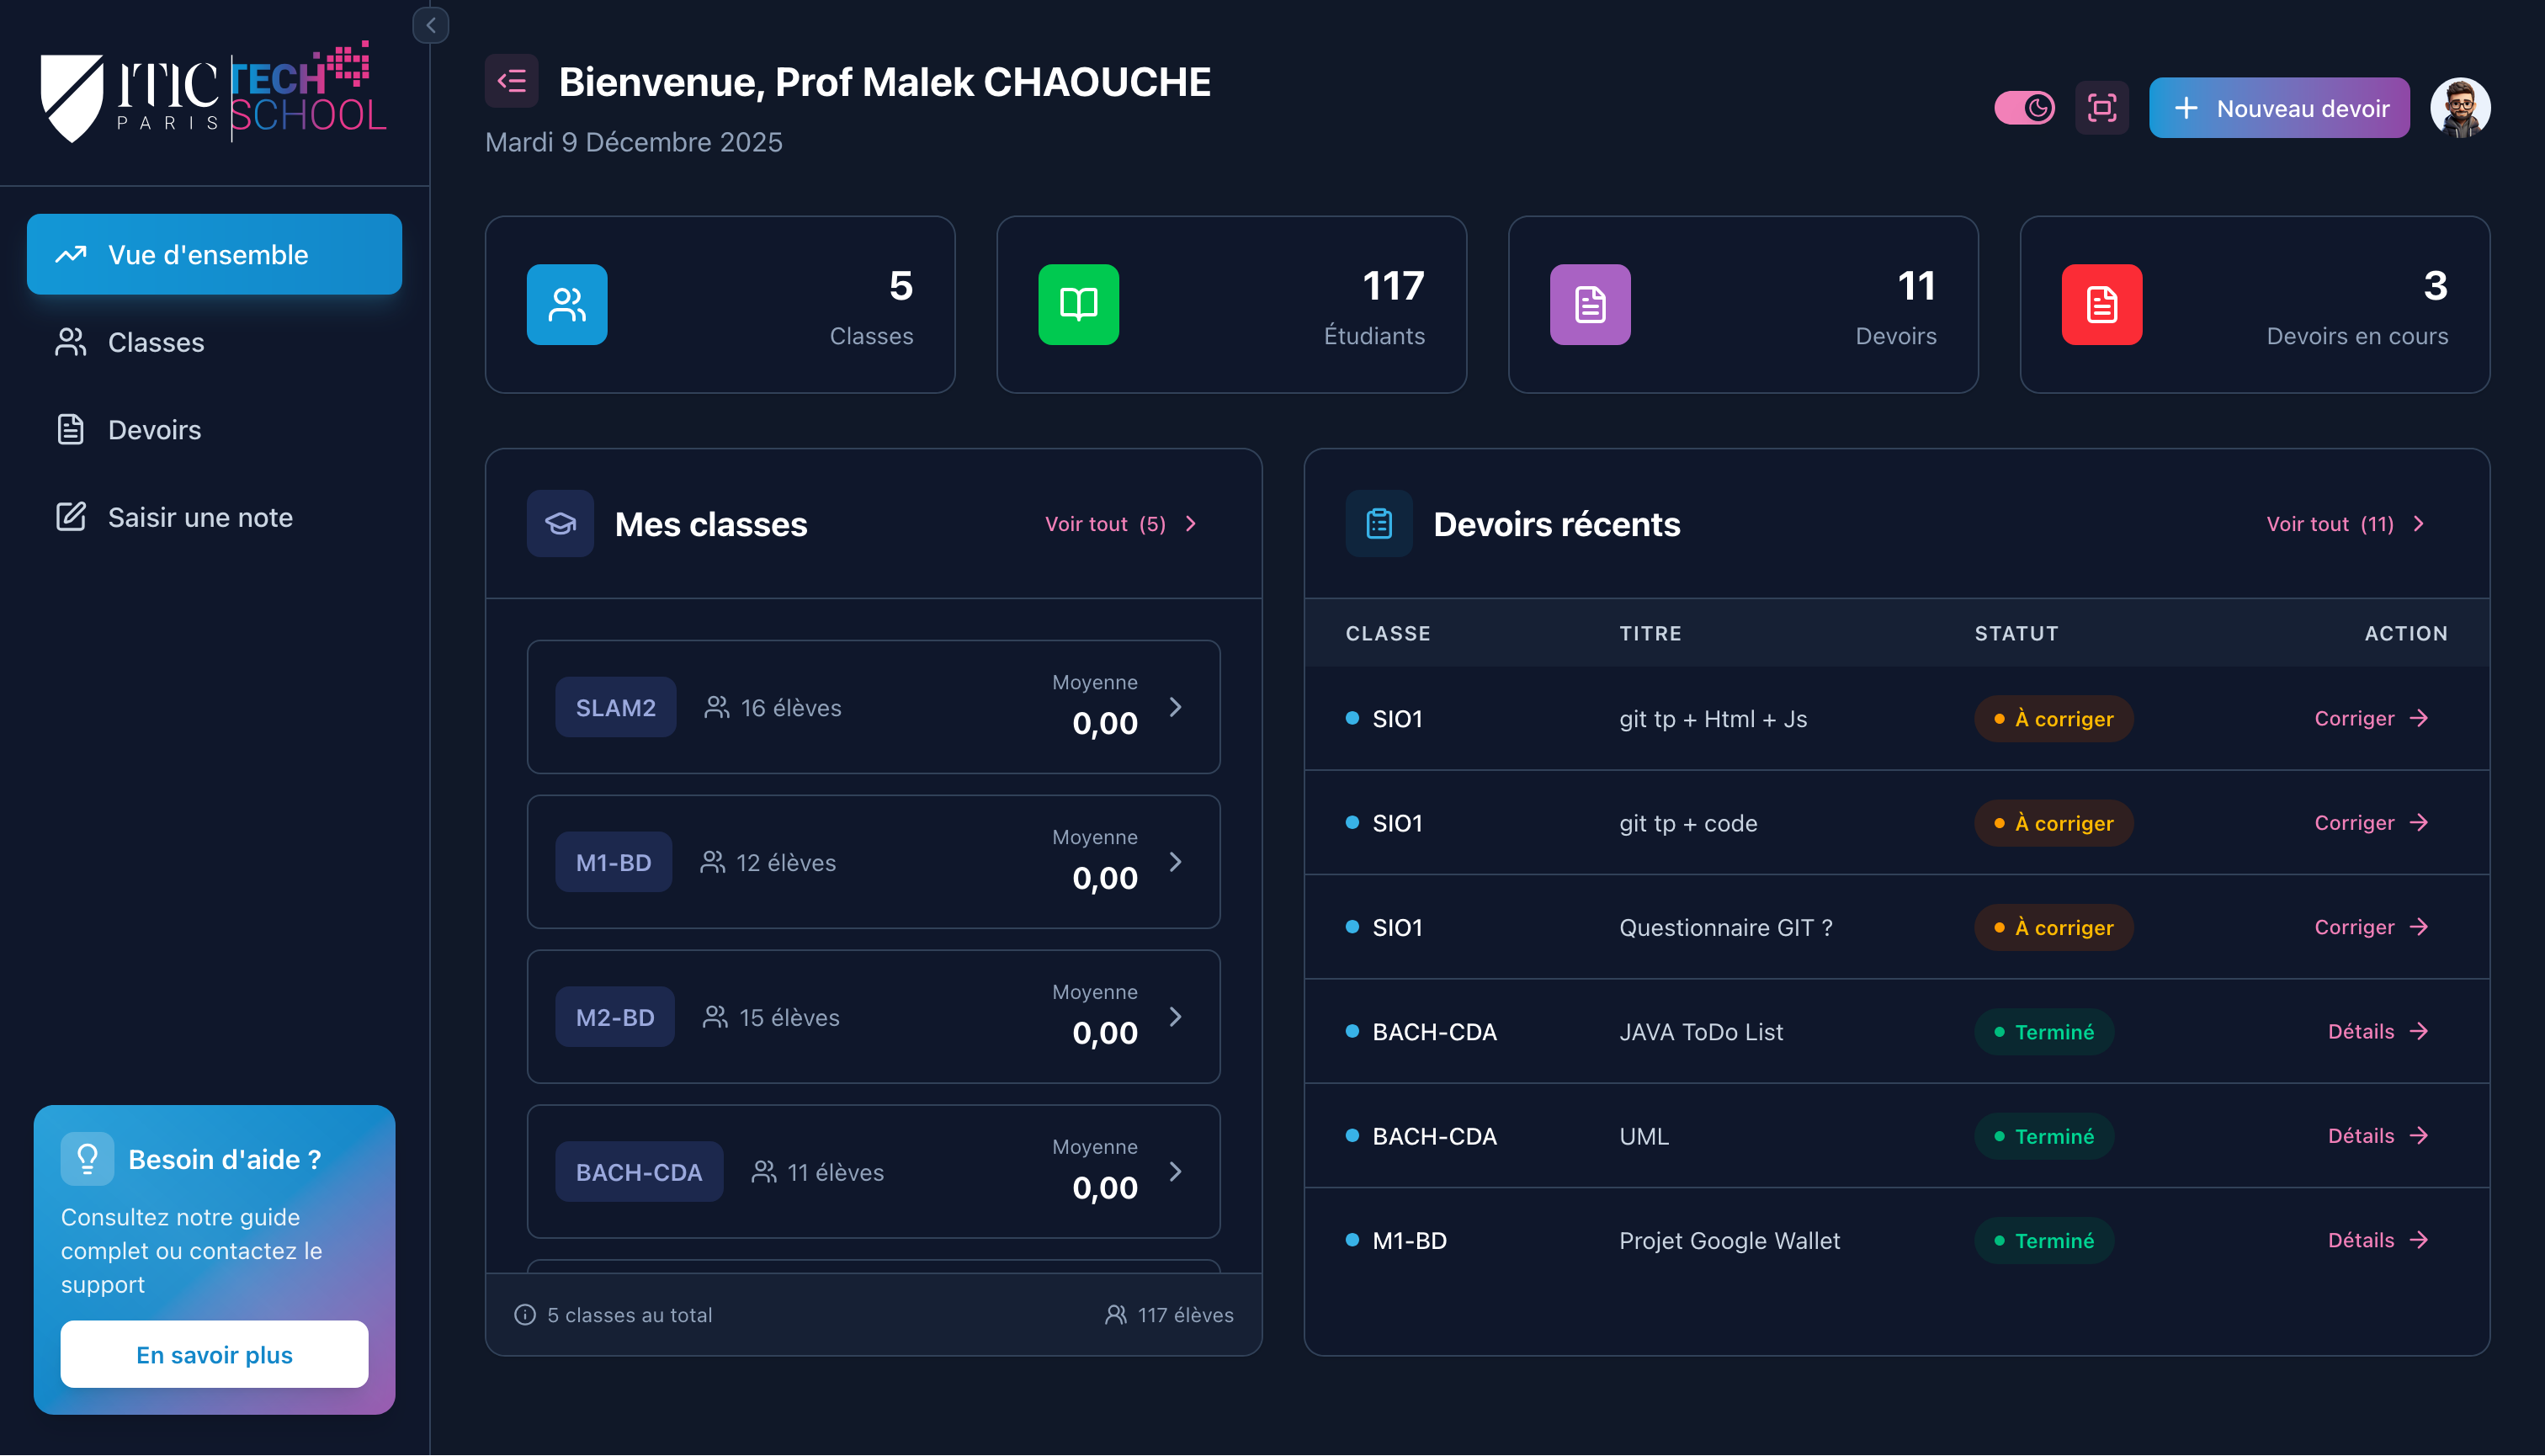The image size is (2545, 1456).
Task: Click the Nouveau devoir button
Action: (2278, 108)
